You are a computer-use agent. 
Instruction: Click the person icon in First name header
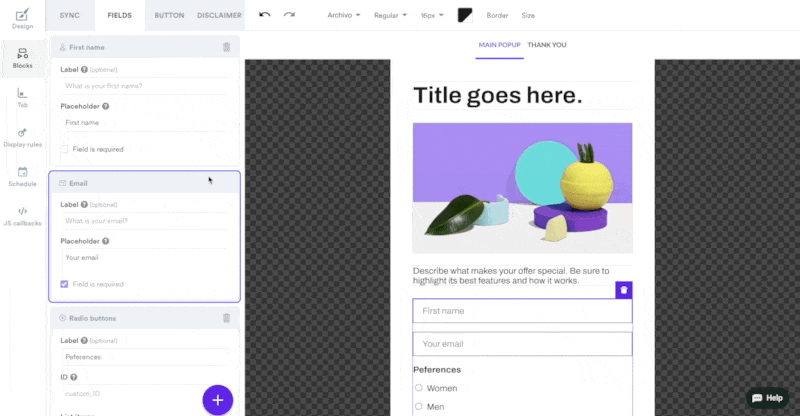(x=62, y=47)
